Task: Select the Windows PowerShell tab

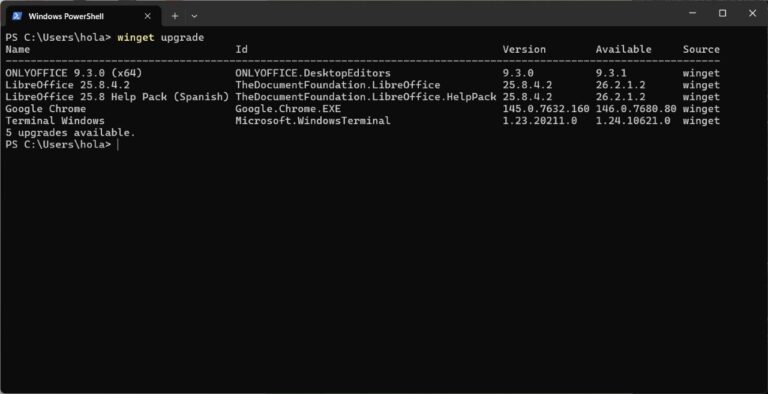Action: 83,16
